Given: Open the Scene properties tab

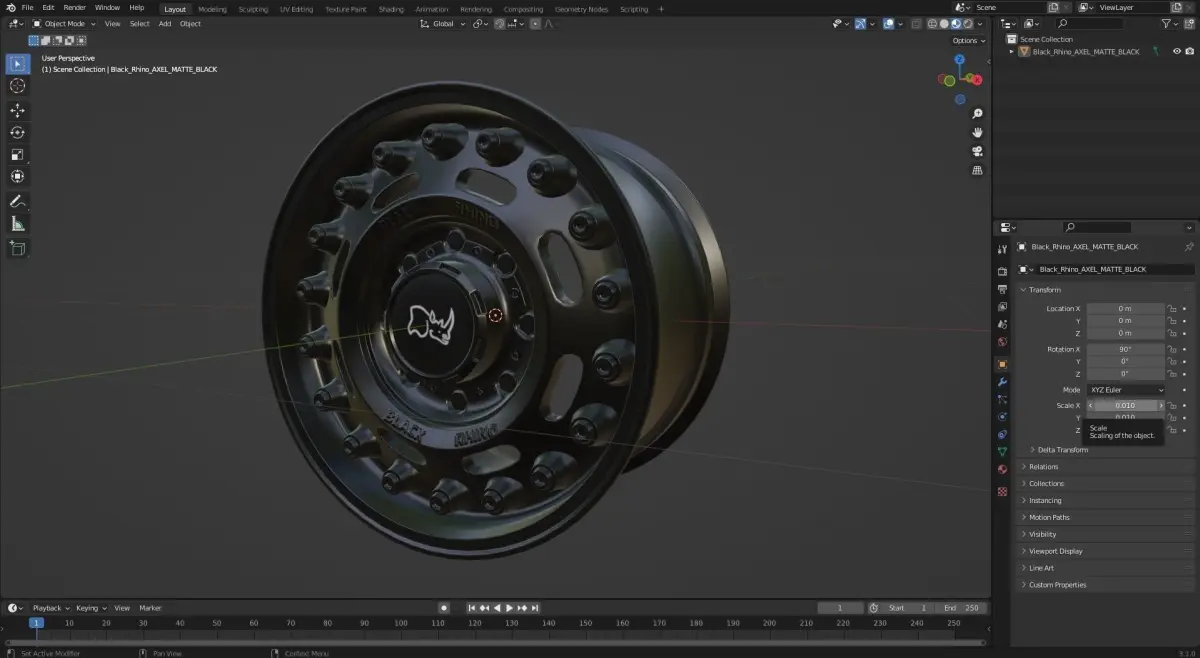Looking at the screenshot, I should pyautogui.click(x=1002, y=325).
